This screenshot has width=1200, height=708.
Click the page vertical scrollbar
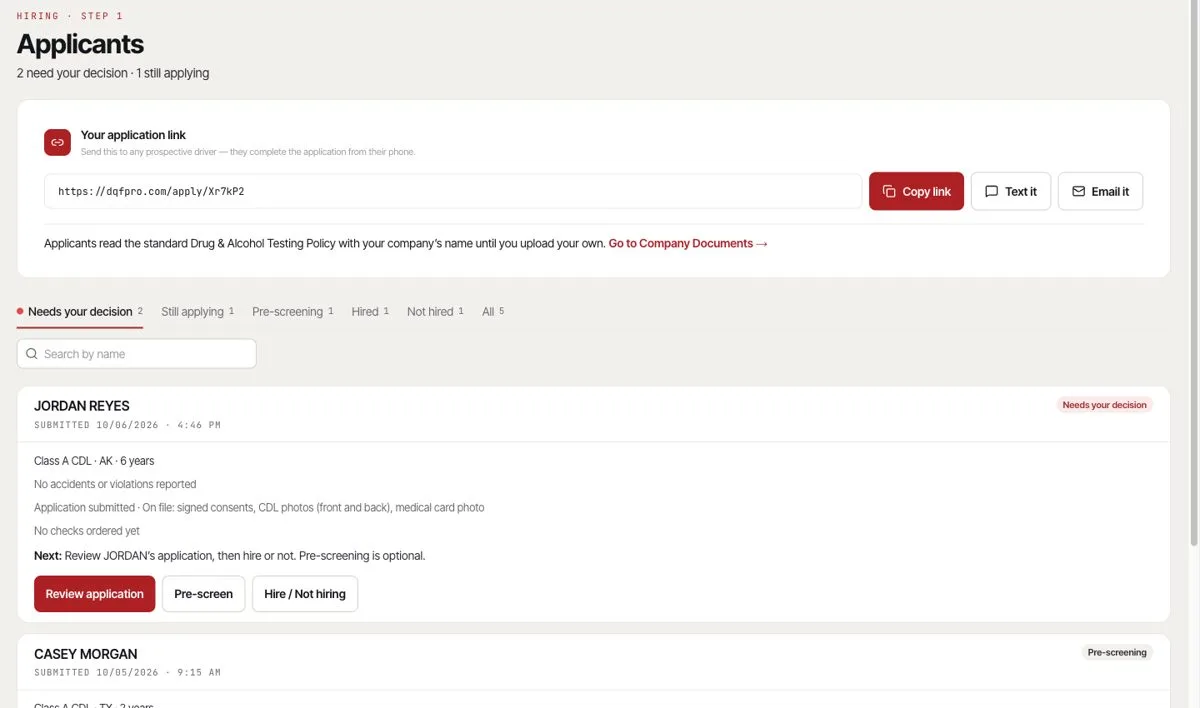click(x=1193, y=275)
